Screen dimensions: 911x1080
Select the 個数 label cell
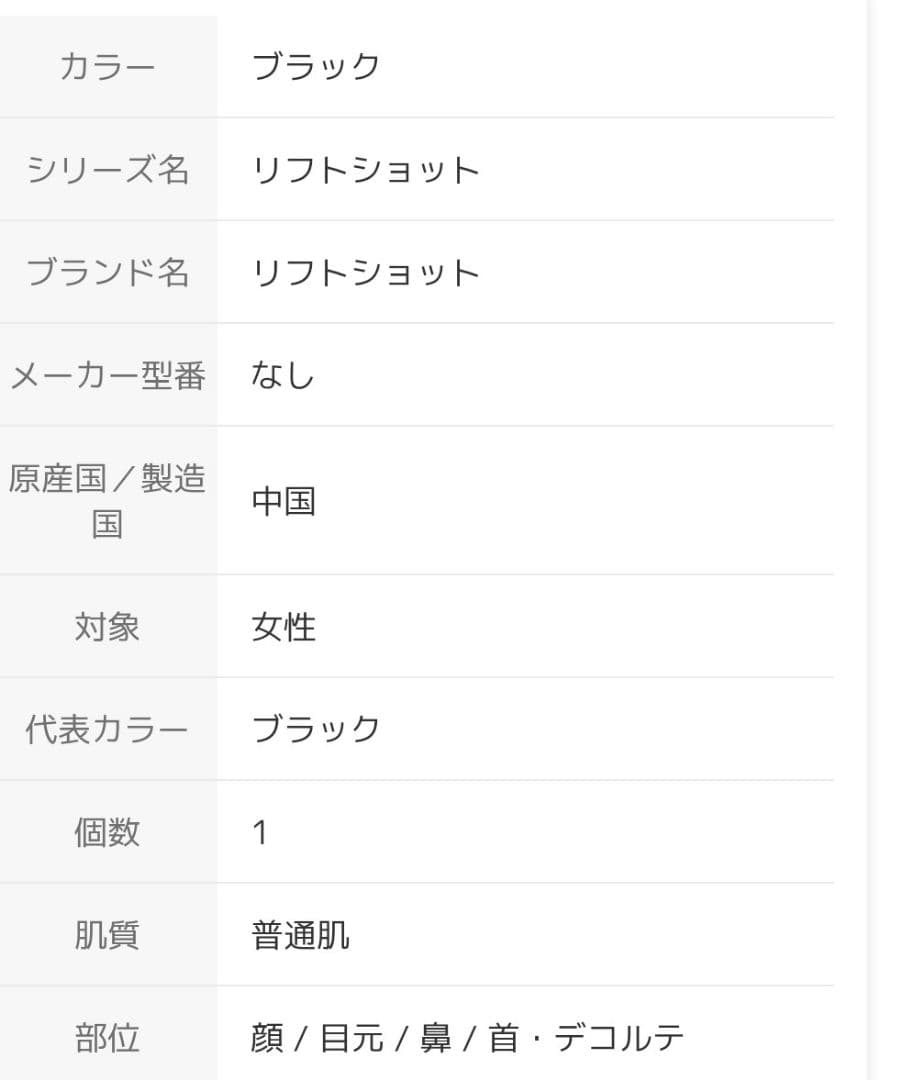click(x=107, y=832)
